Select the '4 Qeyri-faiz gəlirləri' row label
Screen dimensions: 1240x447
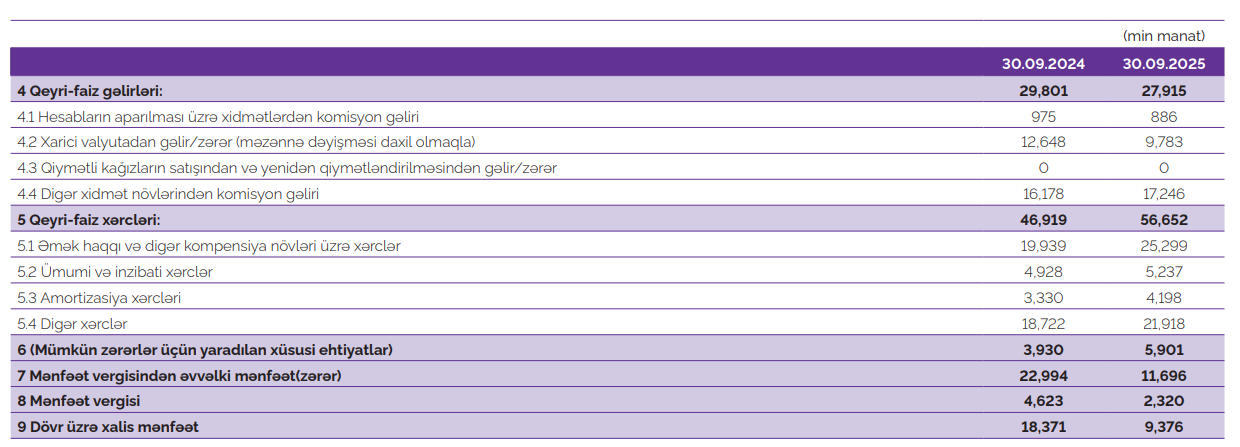click(x=90, y=90)
